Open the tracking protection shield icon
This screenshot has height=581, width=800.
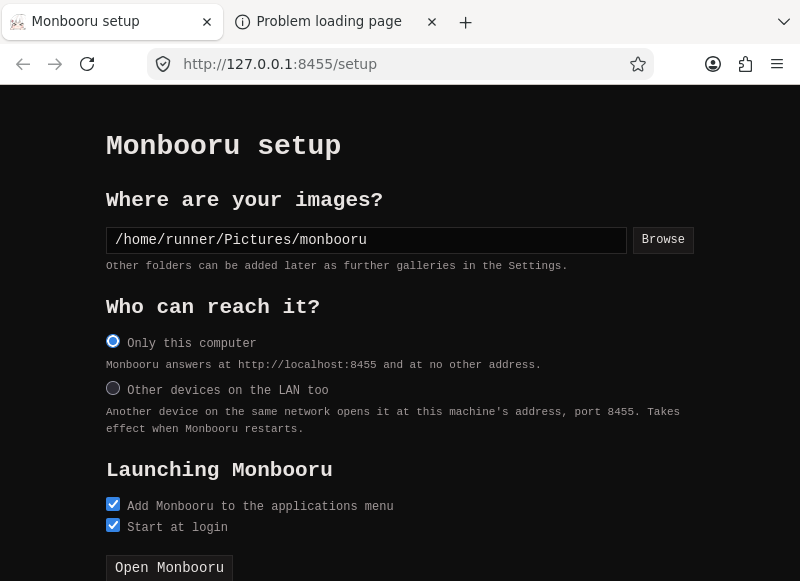(163, 64)
